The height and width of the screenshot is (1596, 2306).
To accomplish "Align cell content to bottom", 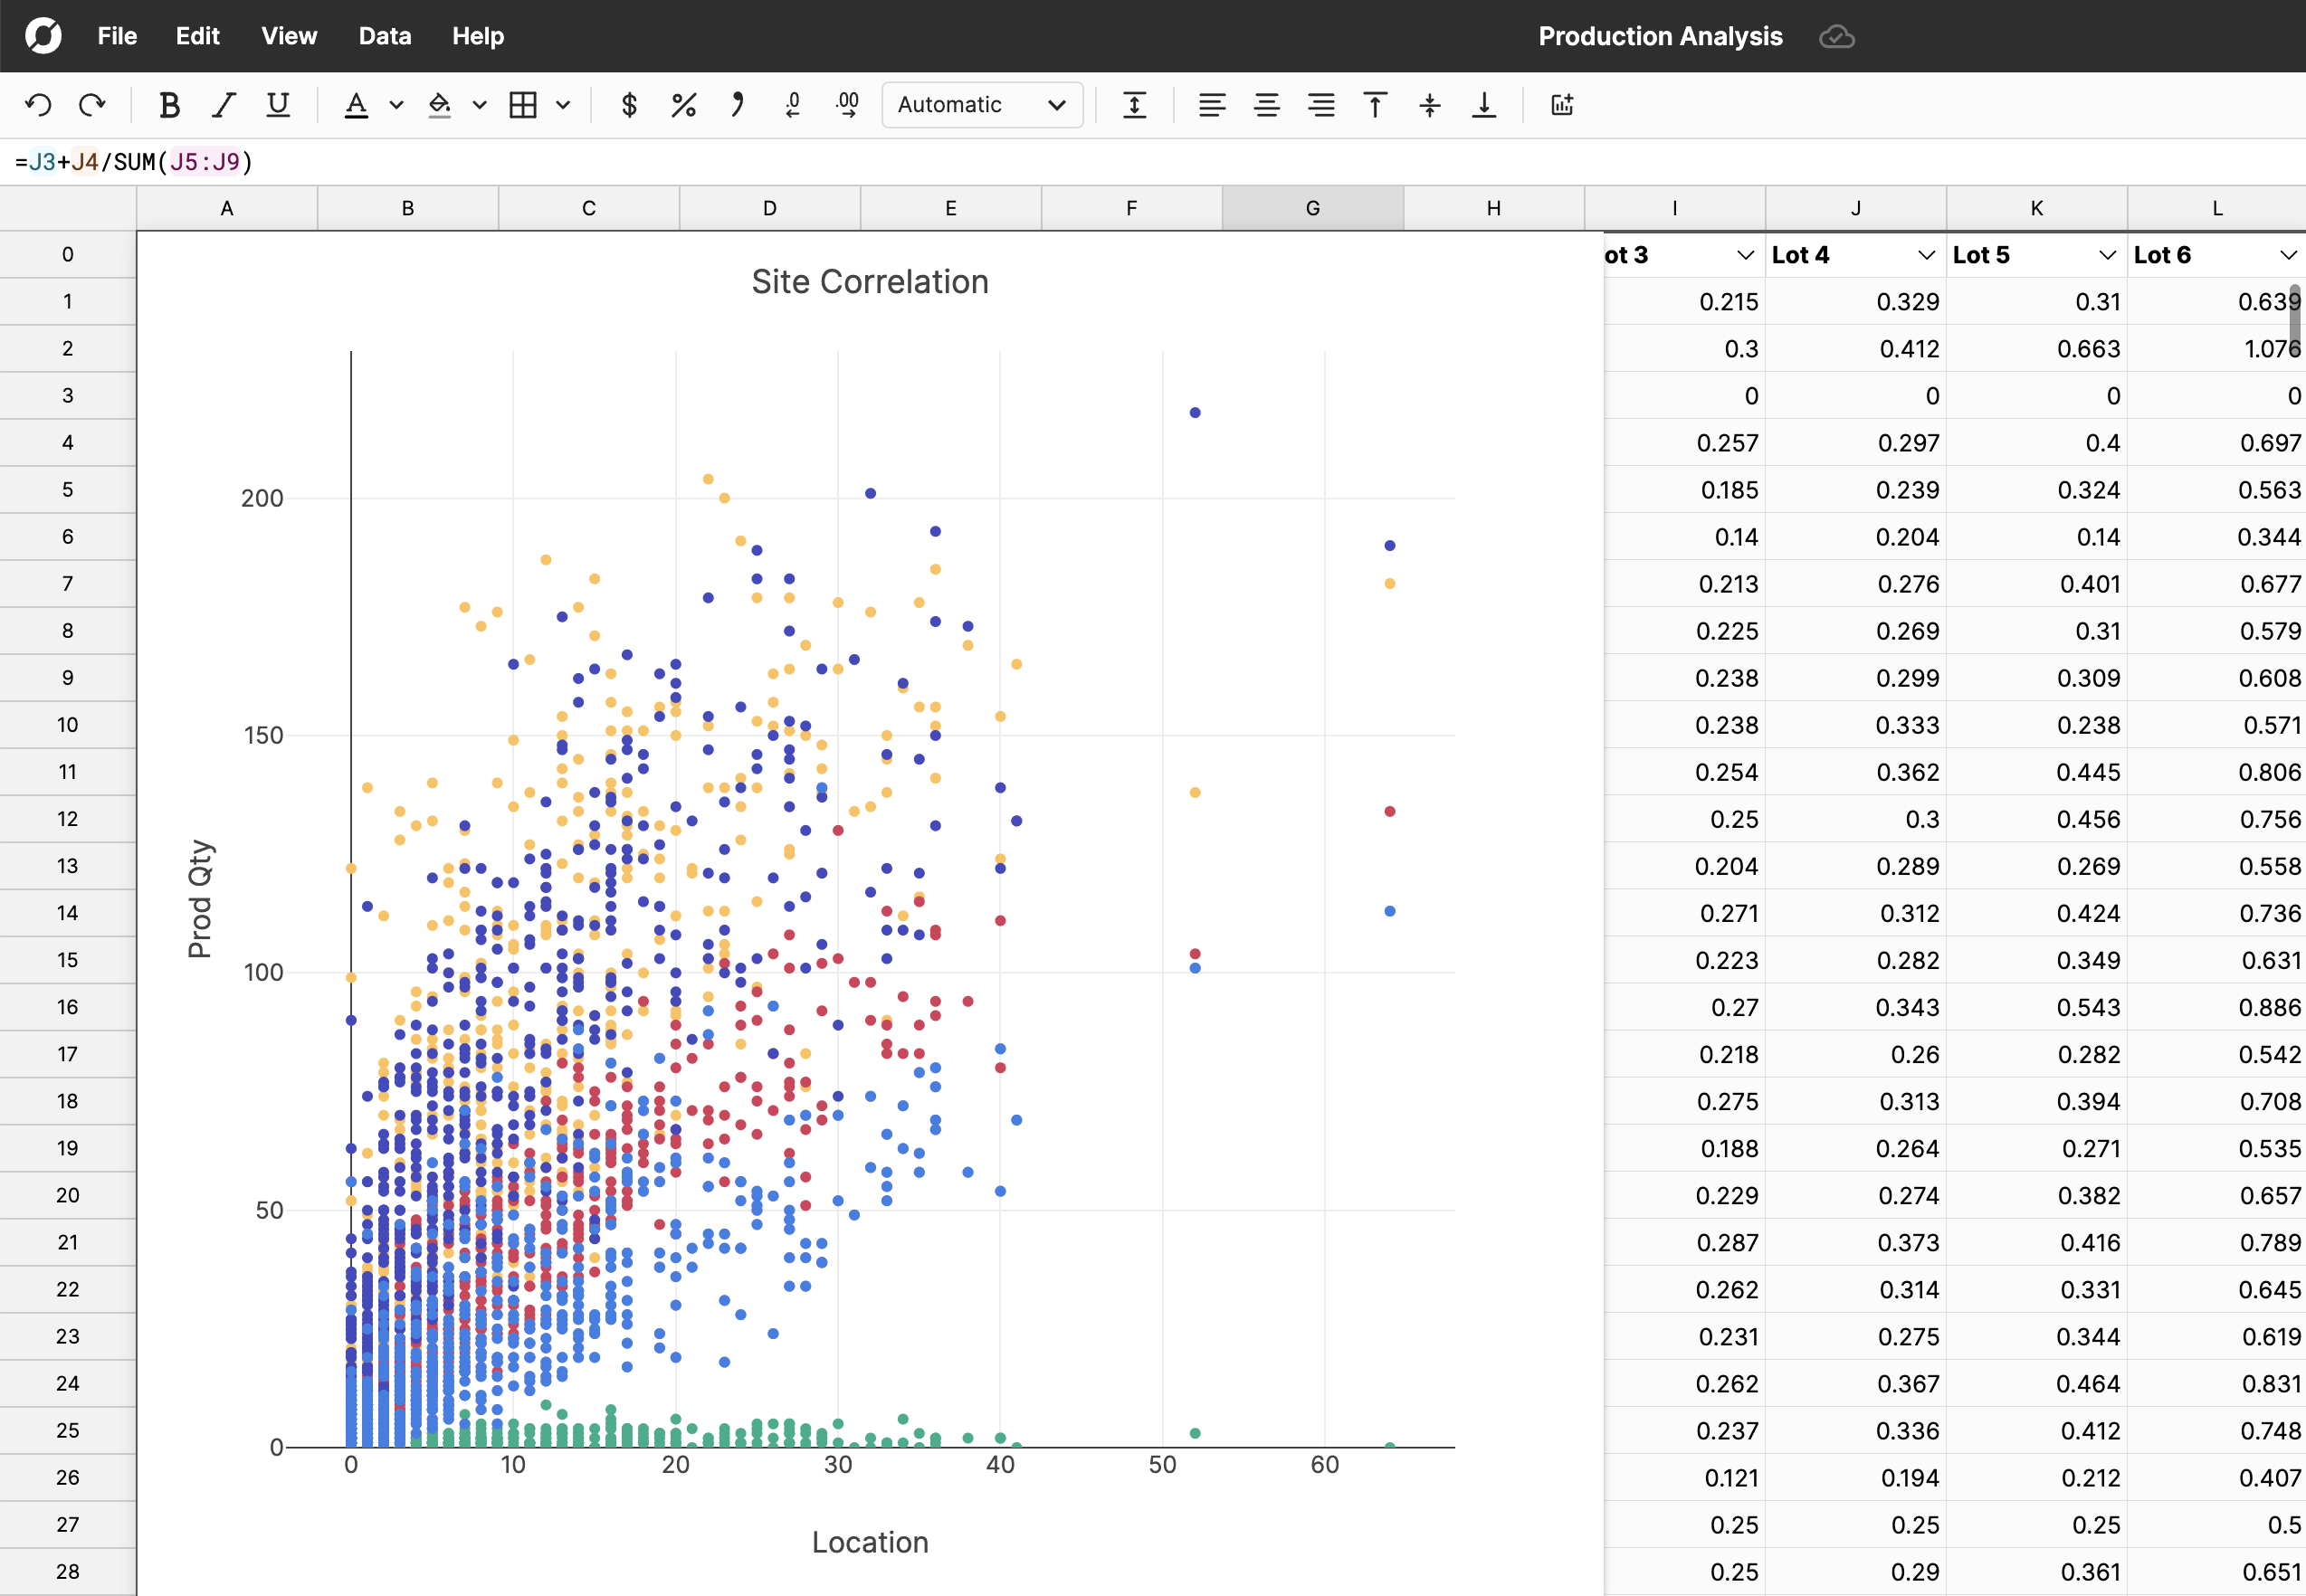I will [1484, 105].
